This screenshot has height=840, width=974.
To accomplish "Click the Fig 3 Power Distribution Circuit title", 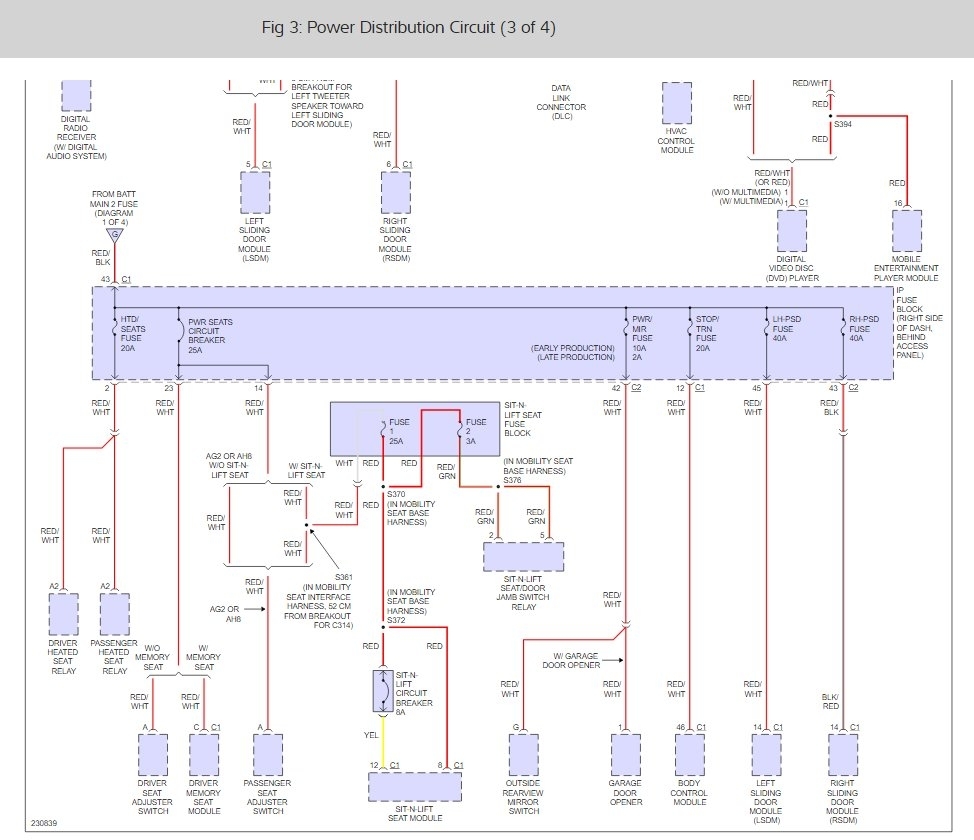I will [409, 27].
